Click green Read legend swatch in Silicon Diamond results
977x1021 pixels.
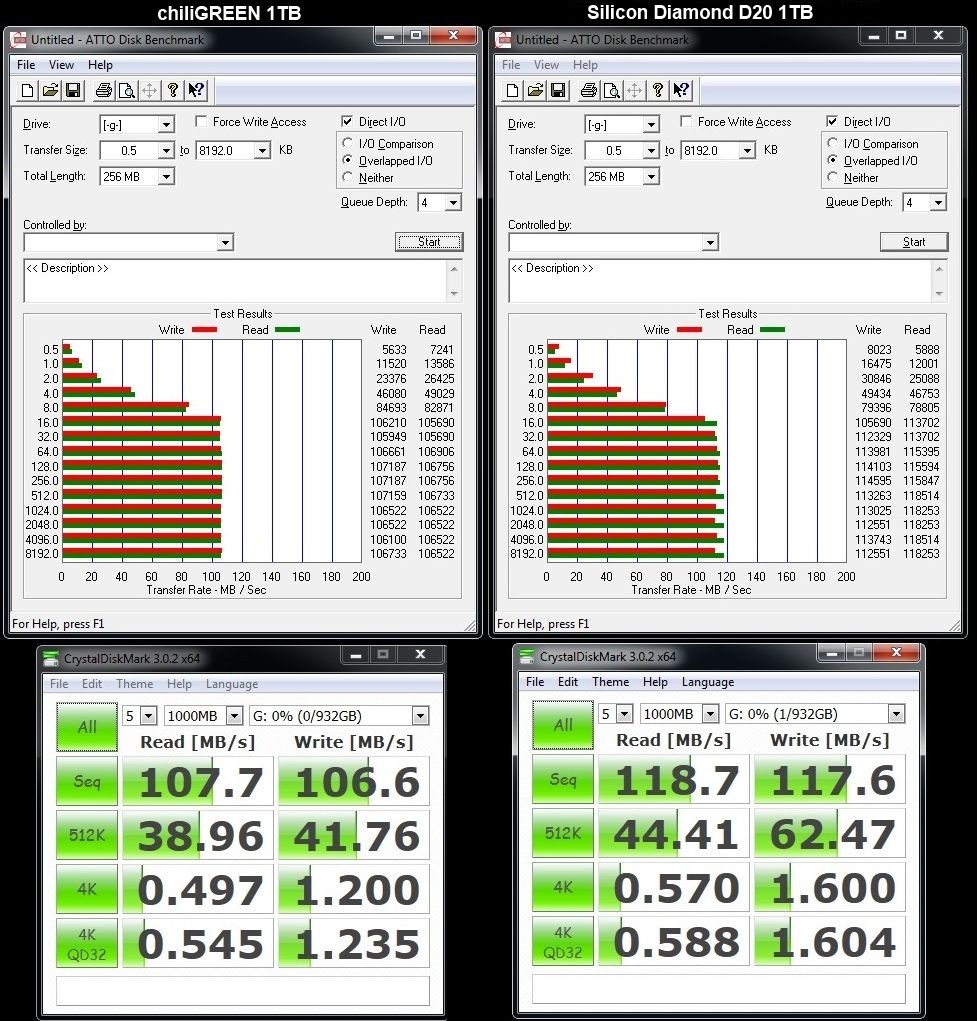pyautogui.click(x=772, y=329)
